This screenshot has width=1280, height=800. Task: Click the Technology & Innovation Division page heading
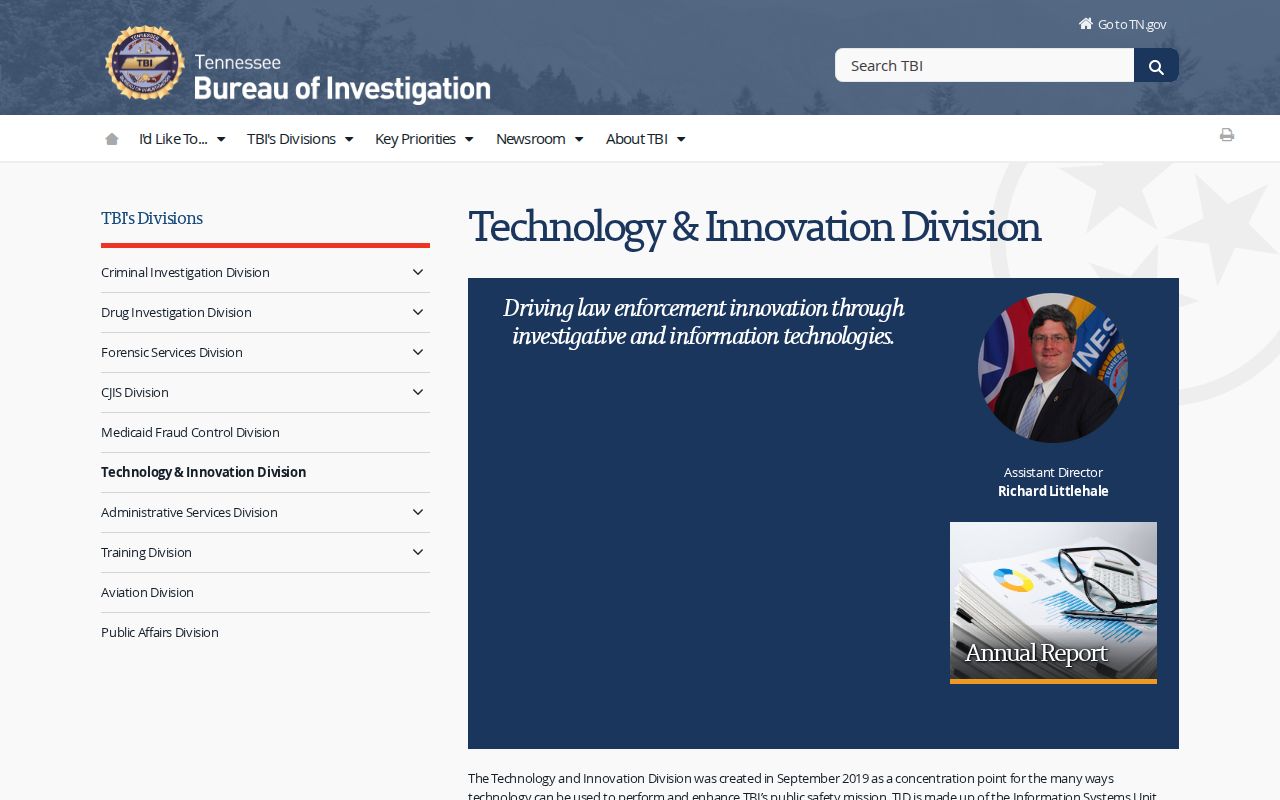click(x=755, y=227)
